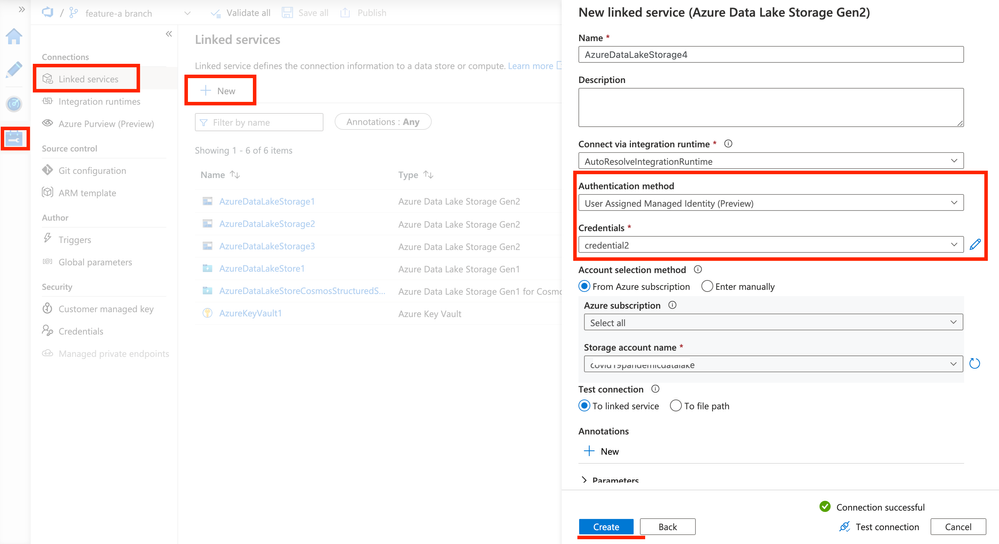Click the plus icon for new annotation
Screen dimensions: 999x544
point(589,451)
